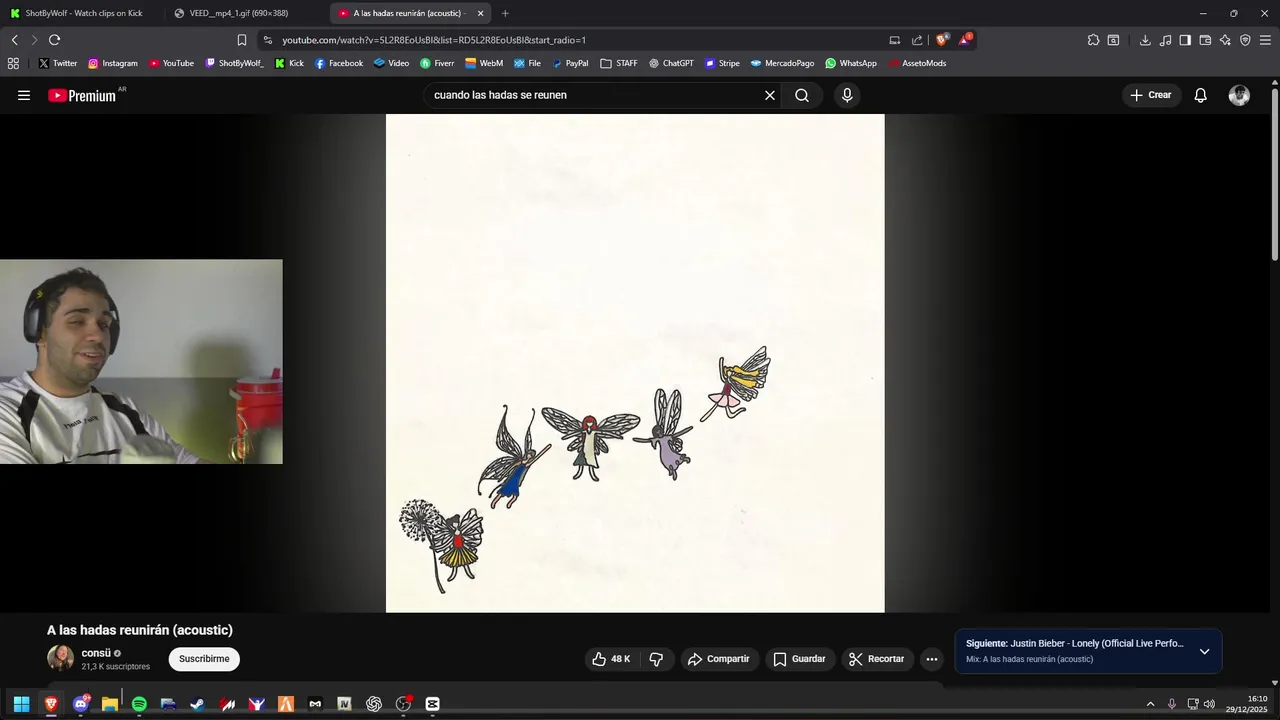Viewport: 1280px width, 720px height.
Task: Open the browser downloads arrow icon
Action: coord(1145,40)
